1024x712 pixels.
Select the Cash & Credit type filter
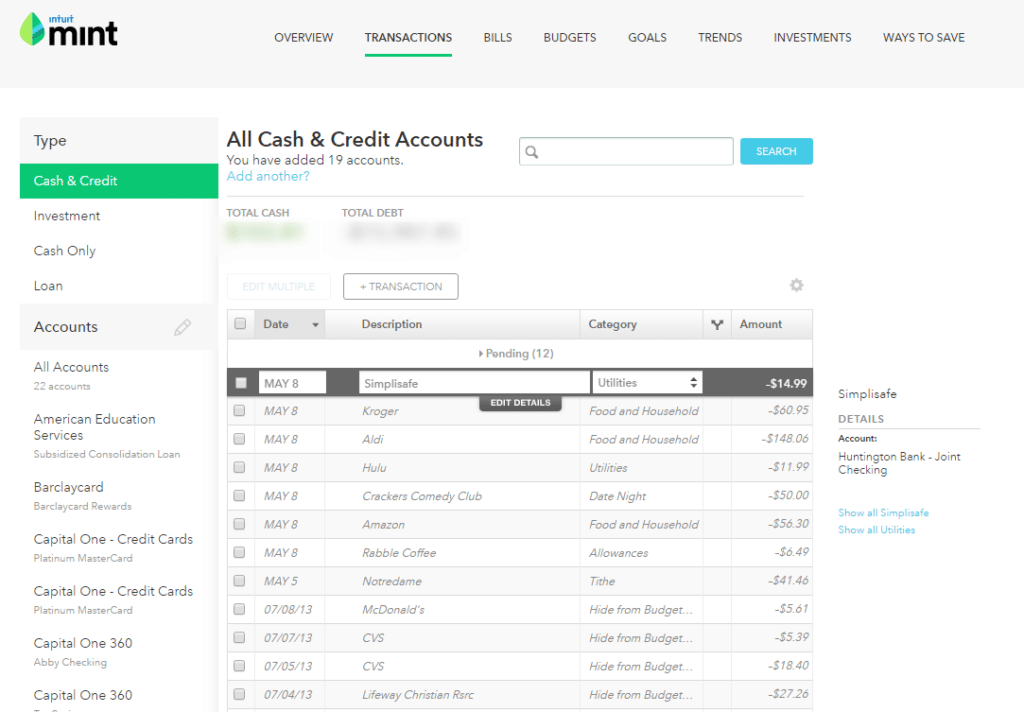119,181
